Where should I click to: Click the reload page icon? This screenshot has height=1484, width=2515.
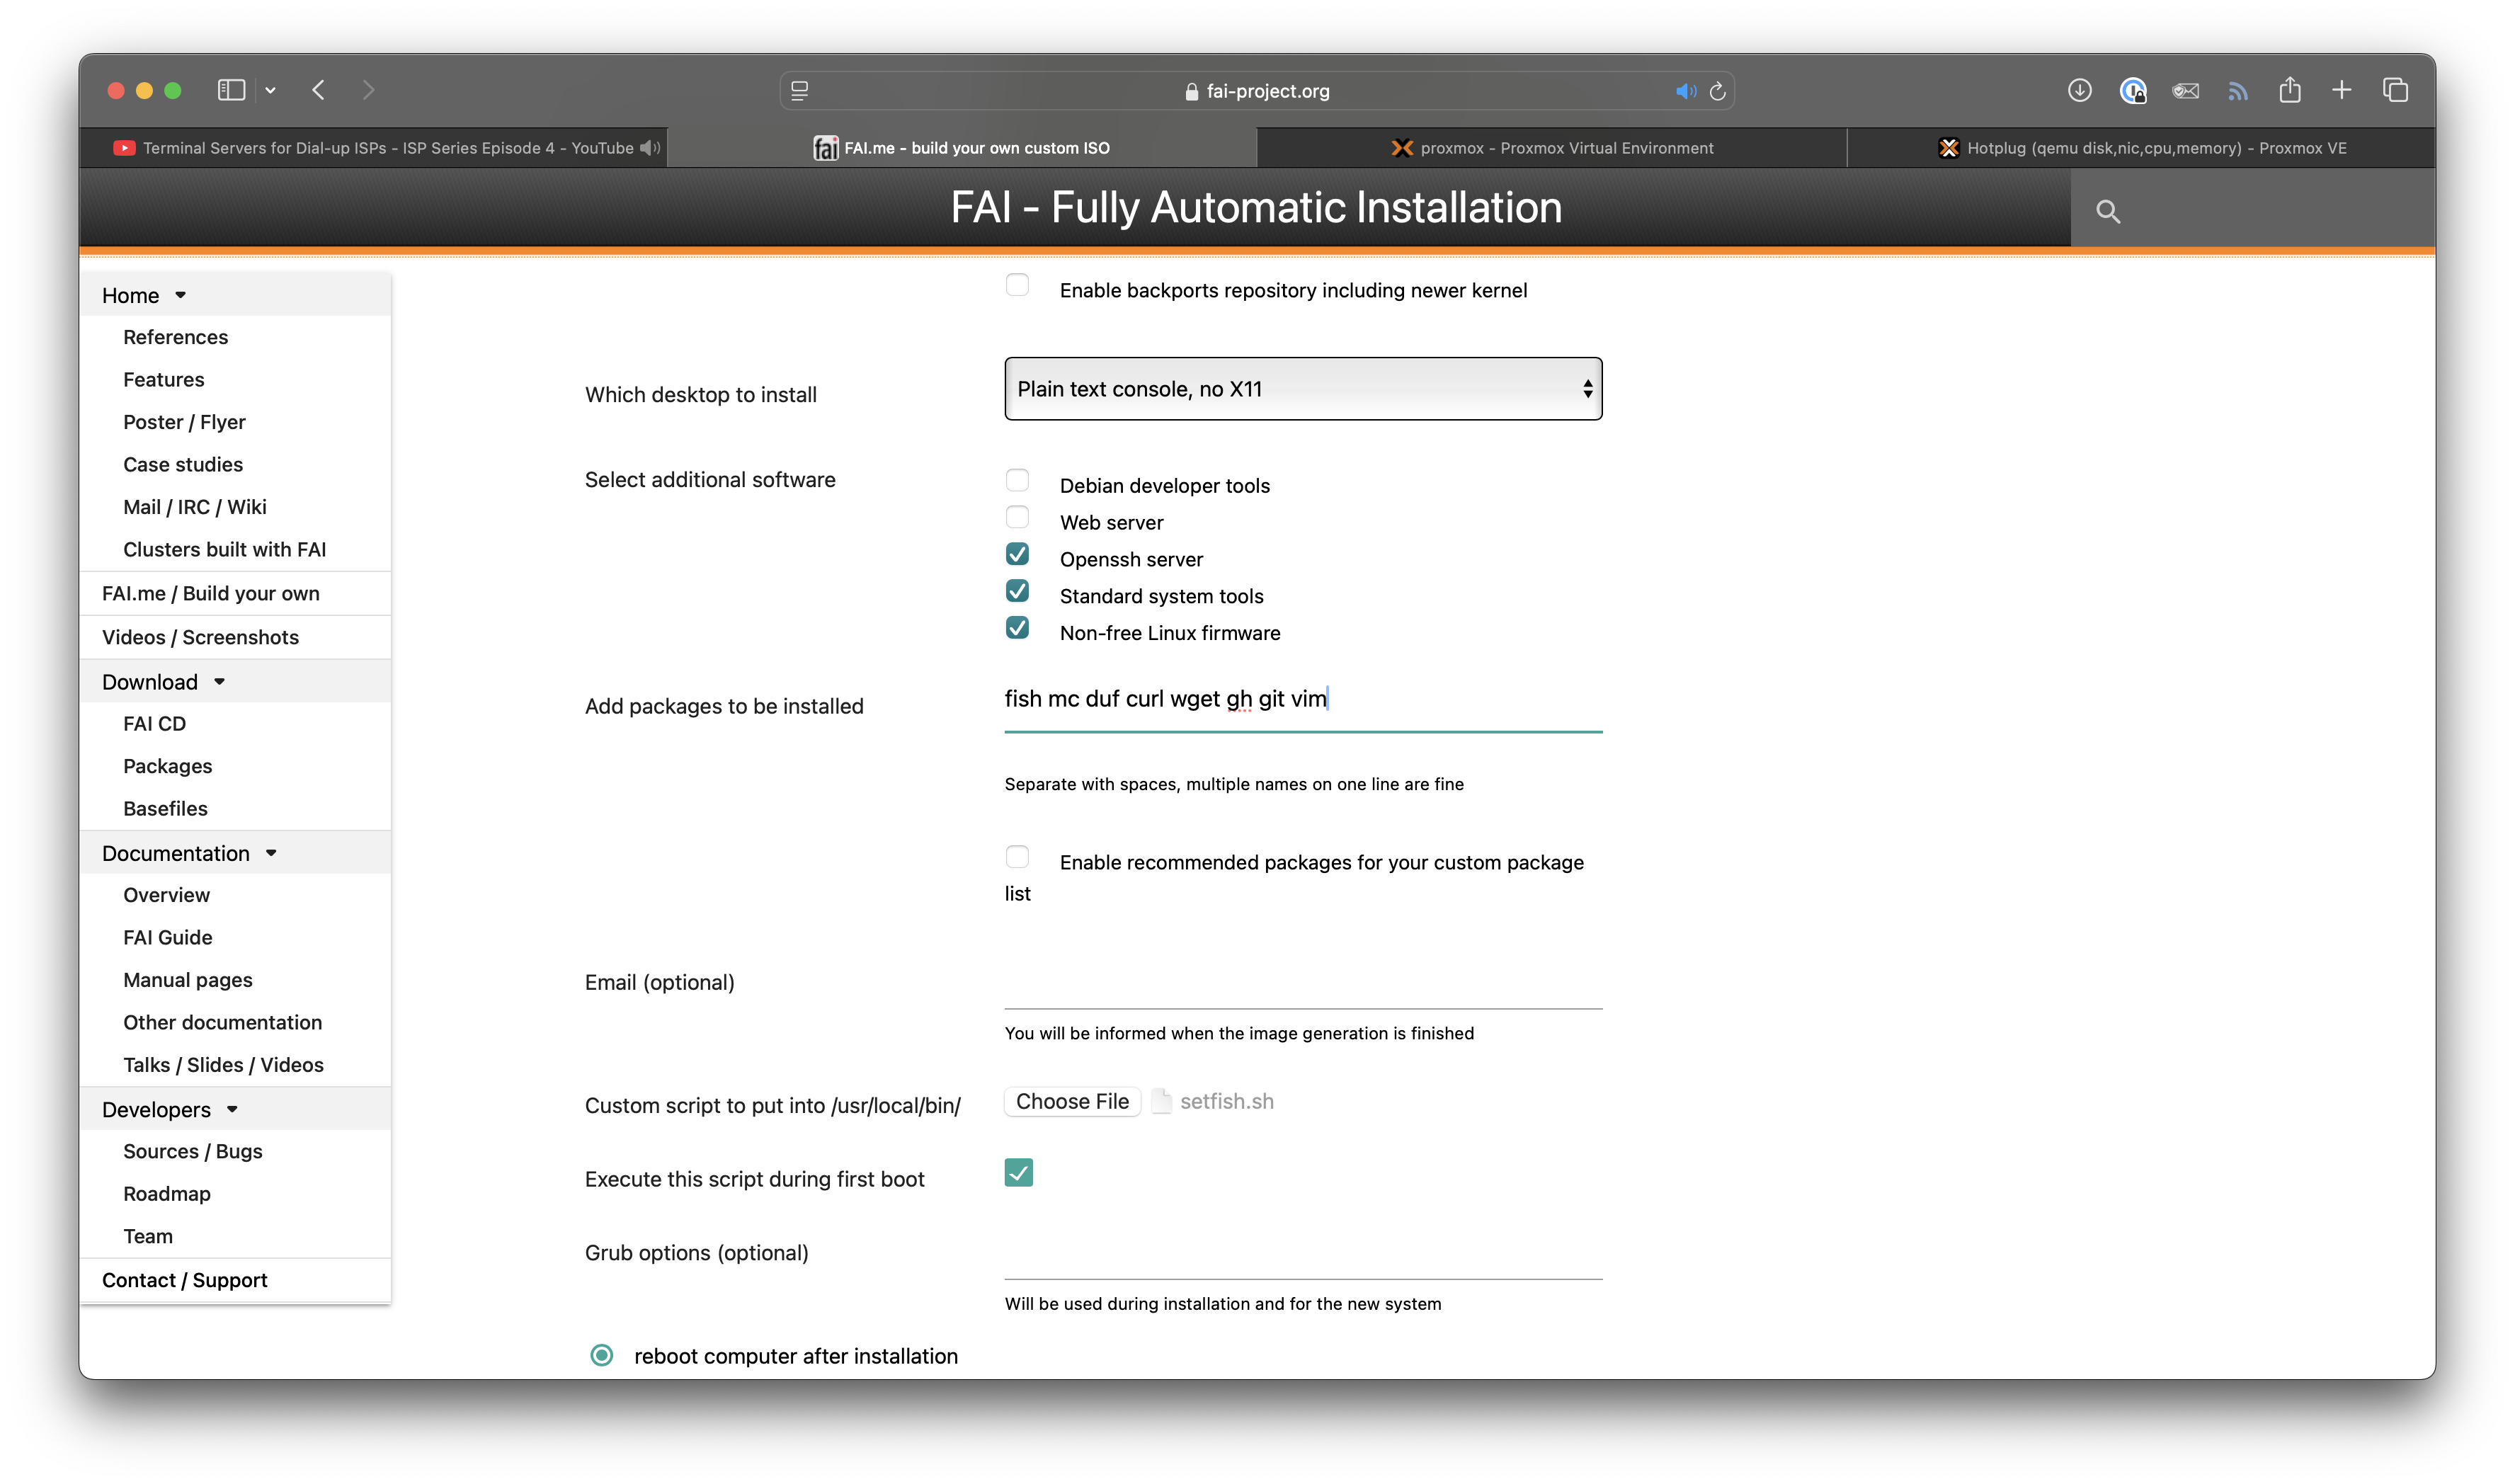coord(1717,91)
